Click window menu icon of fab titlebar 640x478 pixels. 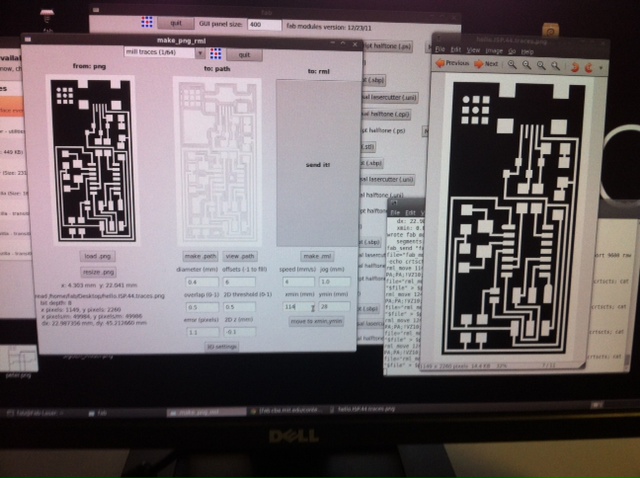96,9
